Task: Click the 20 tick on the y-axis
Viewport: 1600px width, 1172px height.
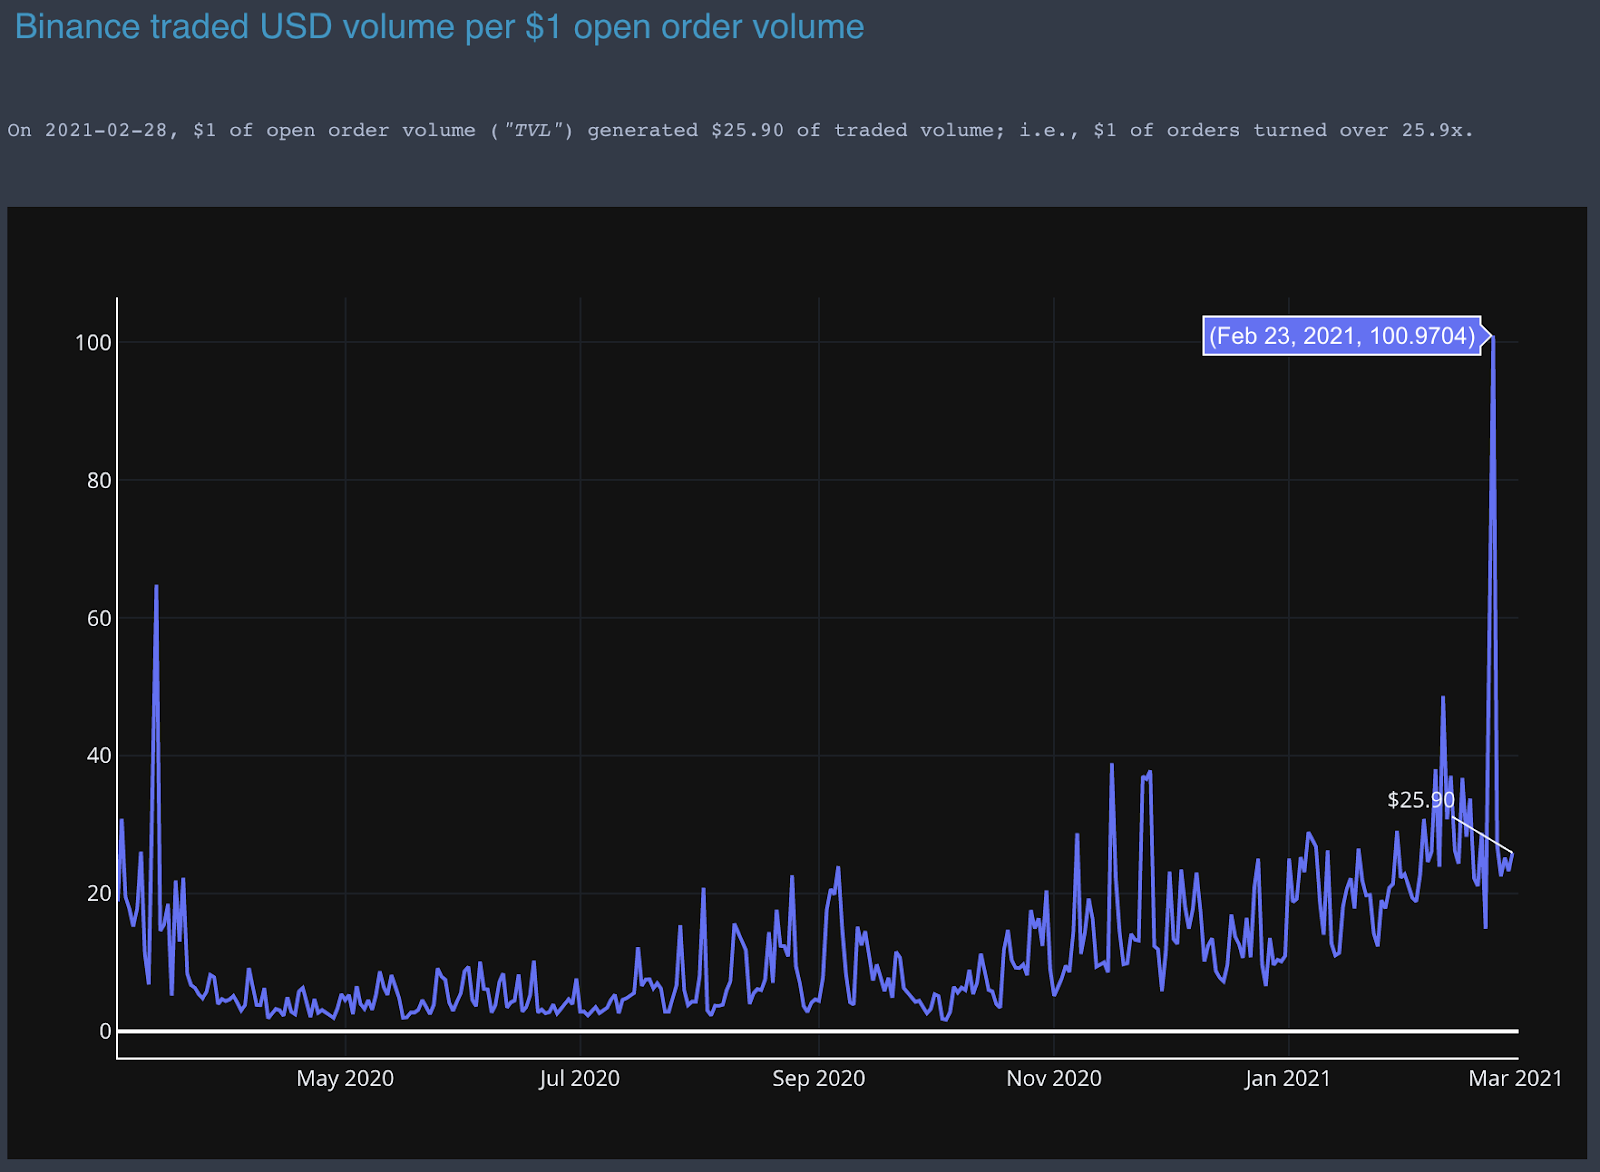Action: pos(99,894)
